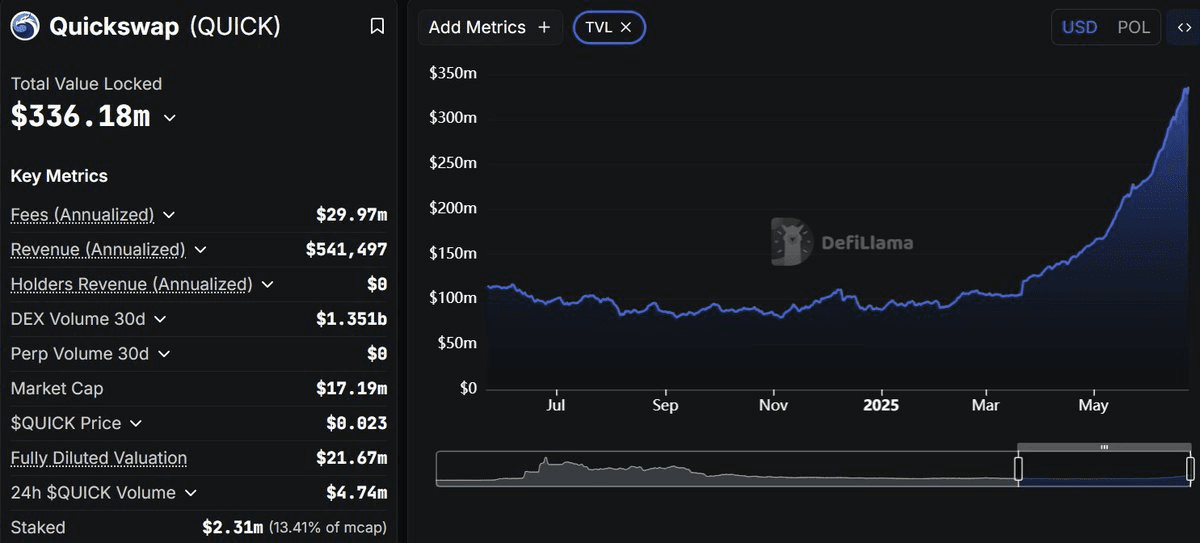Click the $336.18m TVL value
The image size is (1200, 543).
tap(81, 116)
